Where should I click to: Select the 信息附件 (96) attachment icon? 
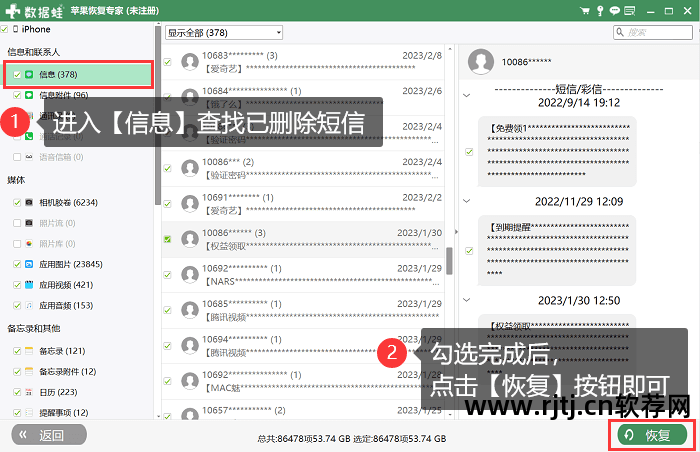(x=29, y=95)
